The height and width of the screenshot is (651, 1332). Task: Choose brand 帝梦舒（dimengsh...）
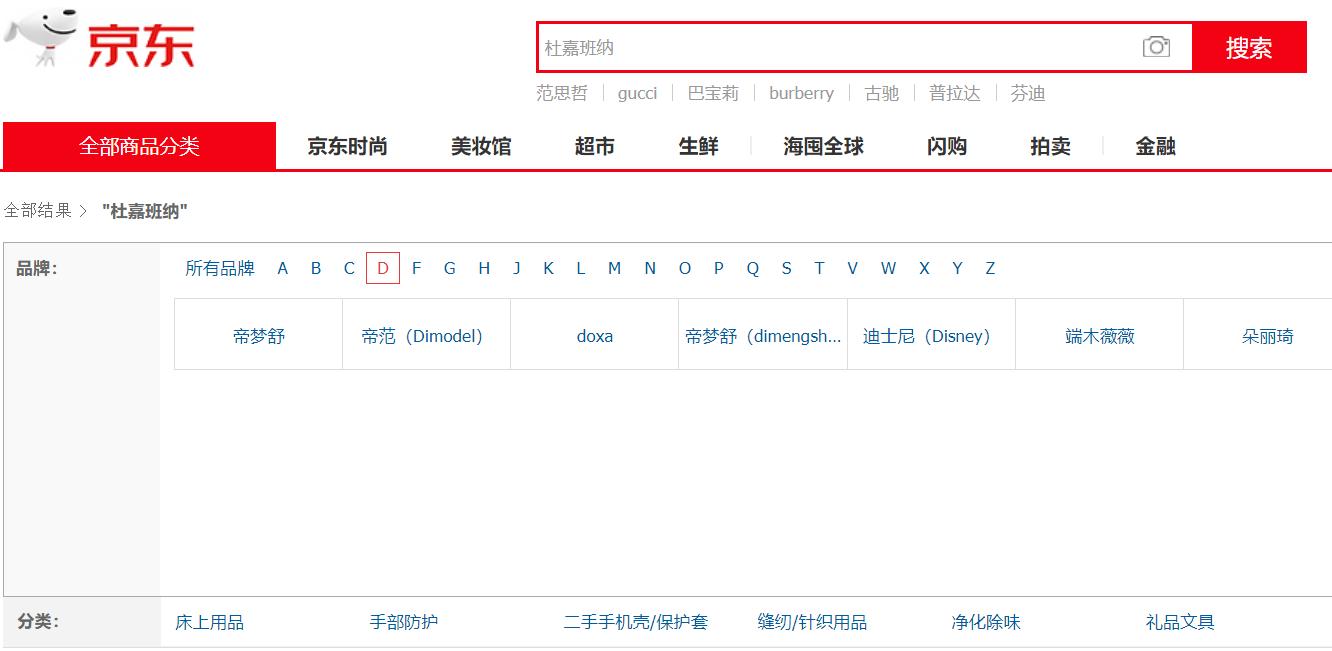(763, 336)
